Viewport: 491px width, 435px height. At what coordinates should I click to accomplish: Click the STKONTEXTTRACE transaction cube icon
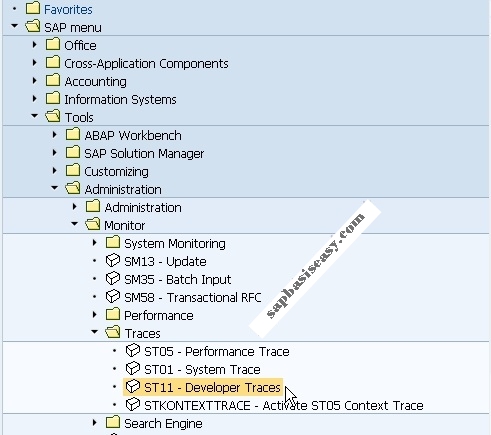click(x=133, y=404)
